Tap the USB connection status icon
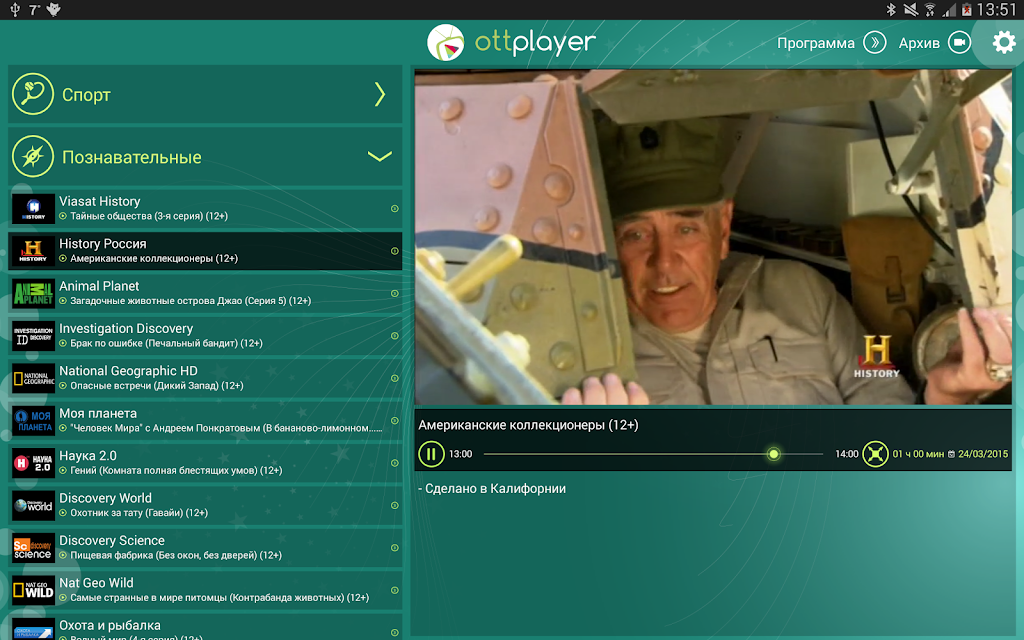Image resolution: width=1024 pixels, height=640 pixels. [x=15, y=10]
